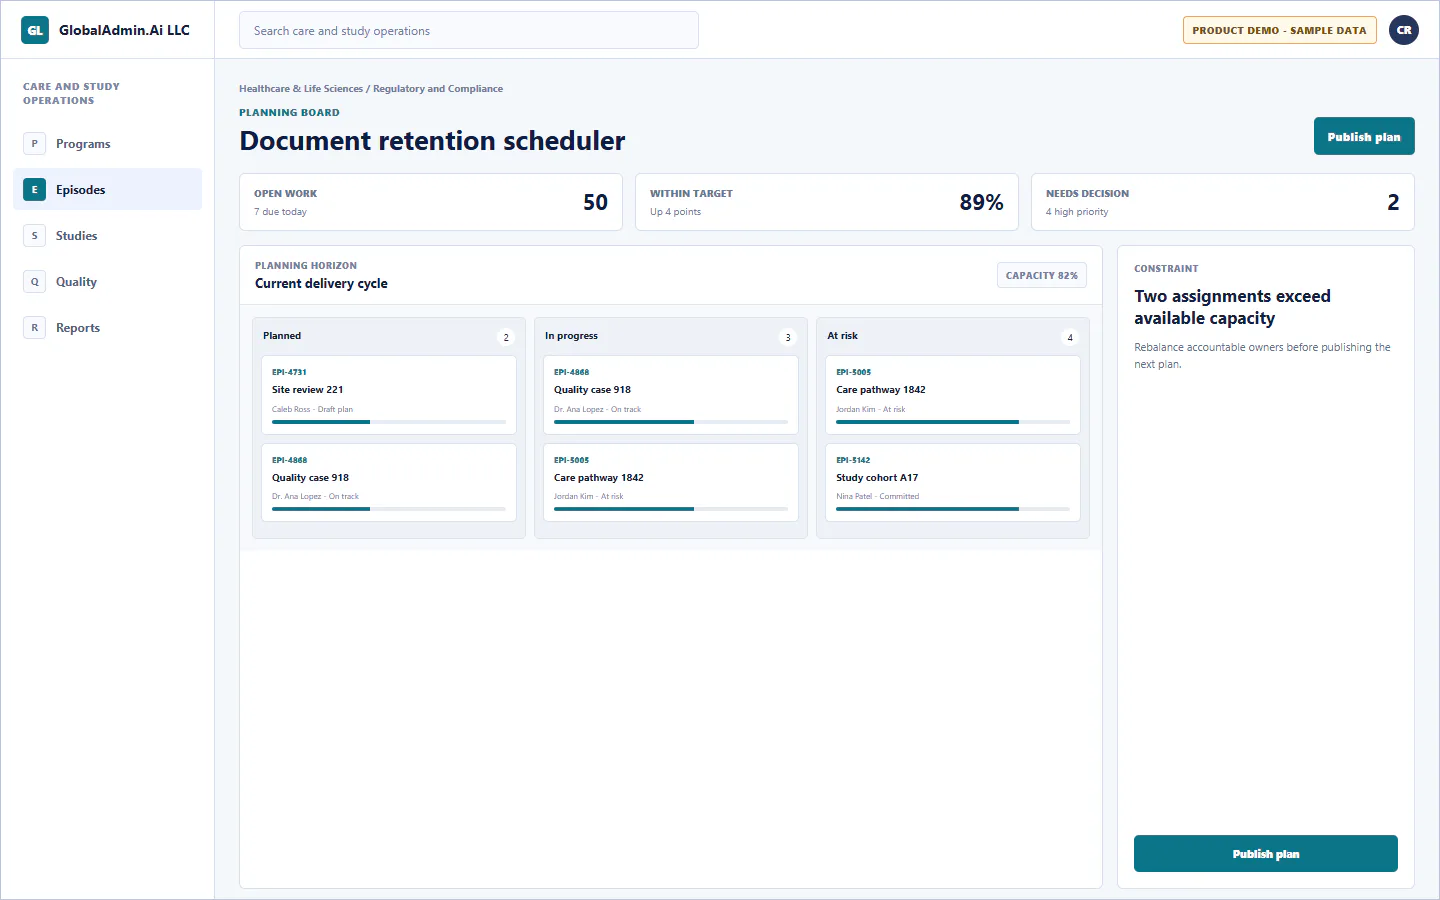Open Care pathway 1842 card in At risk column
Viewport: 1440px width, 900px height.
coord(953,395)
